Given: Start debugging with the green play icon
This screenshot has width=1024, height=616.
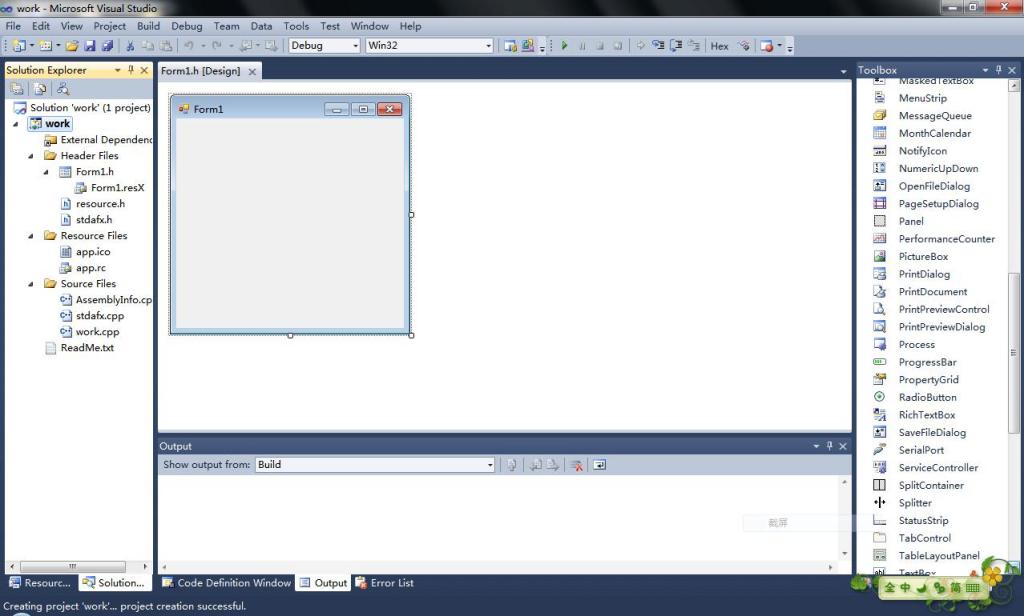Looking at the screenshot, I should 564,46.
